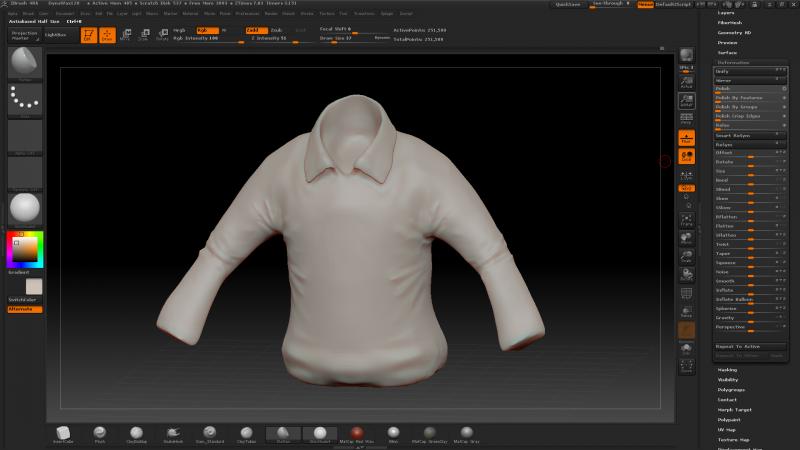Open the Transform menu

point(364,14)
